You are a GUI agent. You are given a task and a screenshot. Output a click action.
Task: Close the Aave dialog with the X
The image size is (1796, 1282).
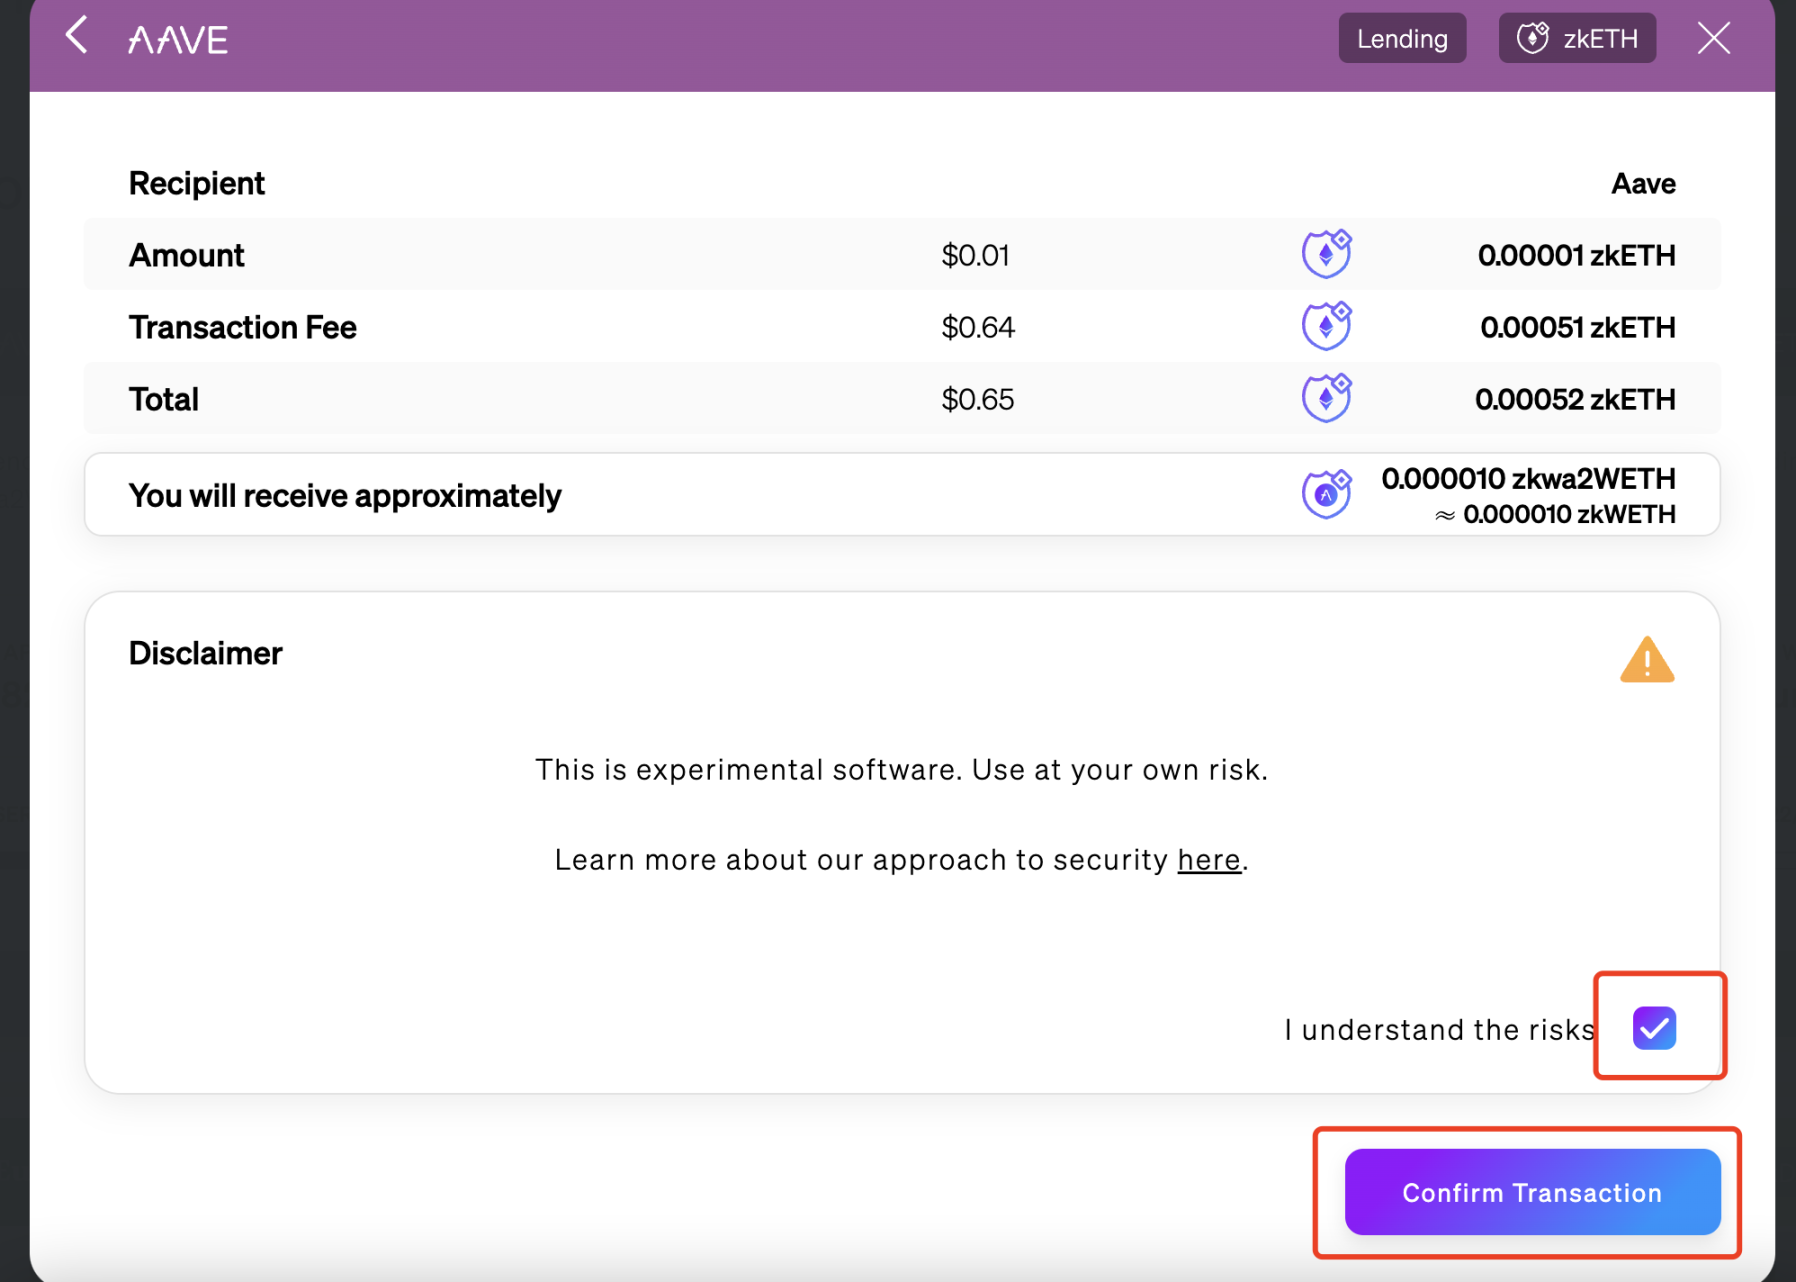1713,39
